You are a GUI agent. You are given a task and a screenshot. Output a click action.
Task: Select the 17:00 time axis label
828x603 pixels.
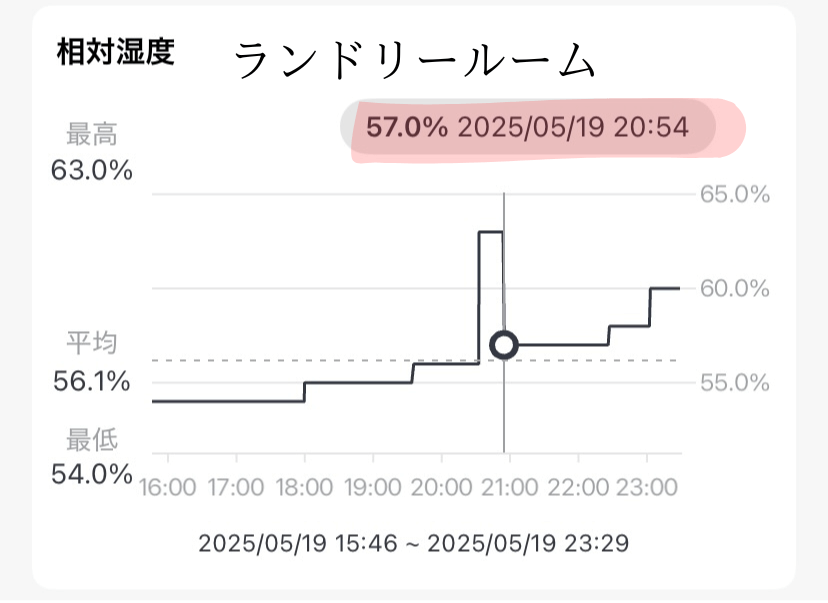(236, 487)
